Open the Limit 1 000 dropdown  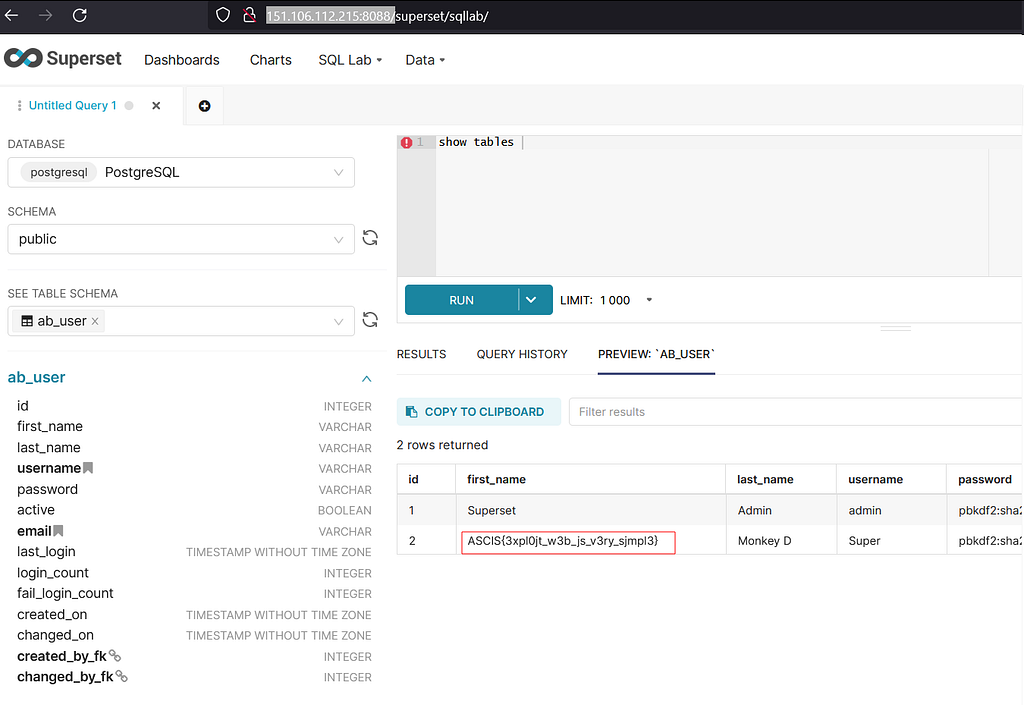pos(606,300)
